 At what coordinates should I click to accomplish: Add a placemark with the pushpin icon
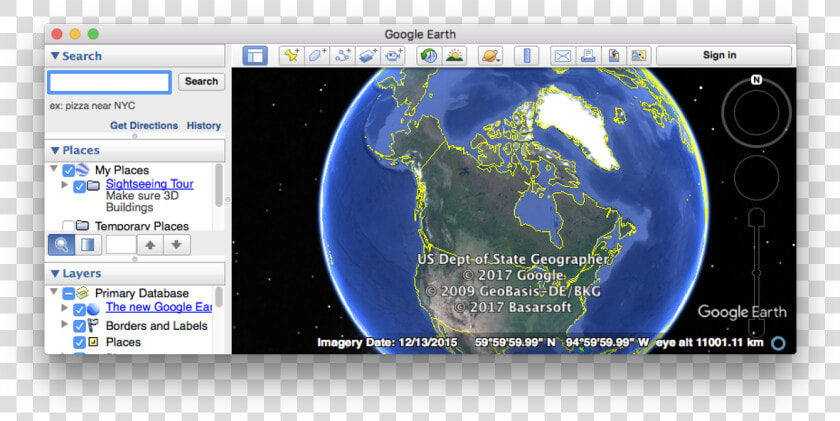coord(292,55)
